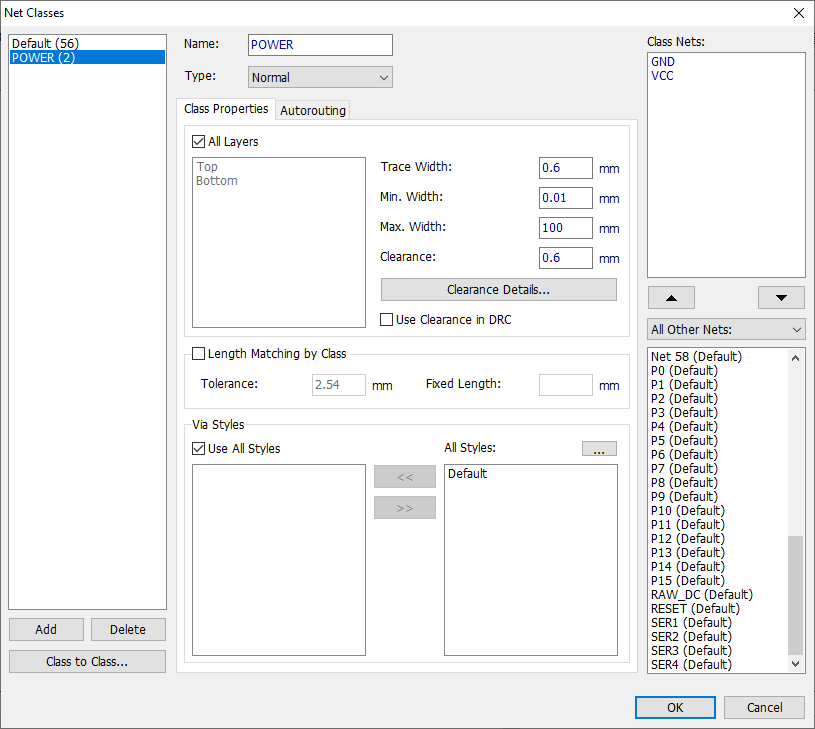The image size is (815, 729).
Task: Select the Default (56) net class
Action: pos(87,43)
